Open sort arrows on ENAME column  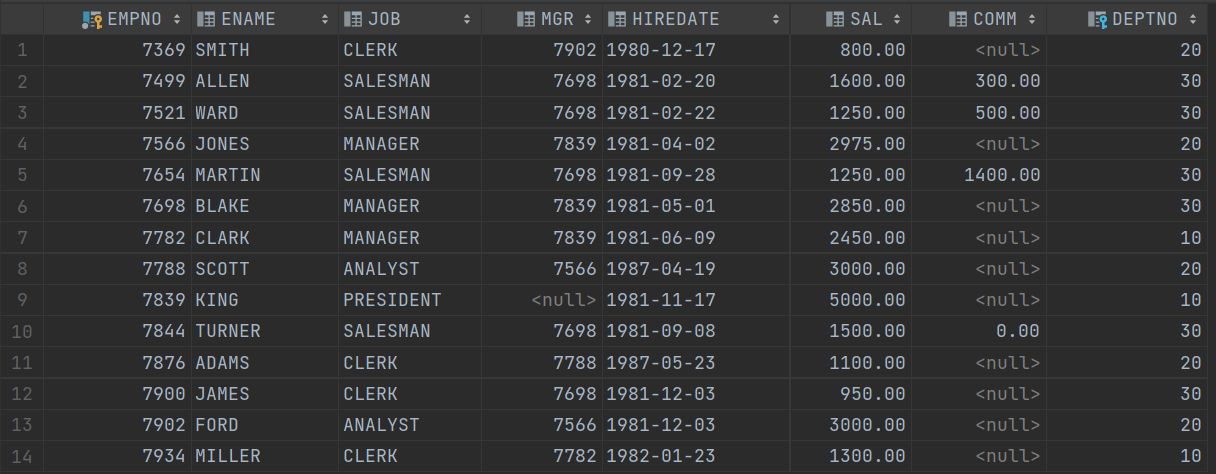(x=325, y=19)
